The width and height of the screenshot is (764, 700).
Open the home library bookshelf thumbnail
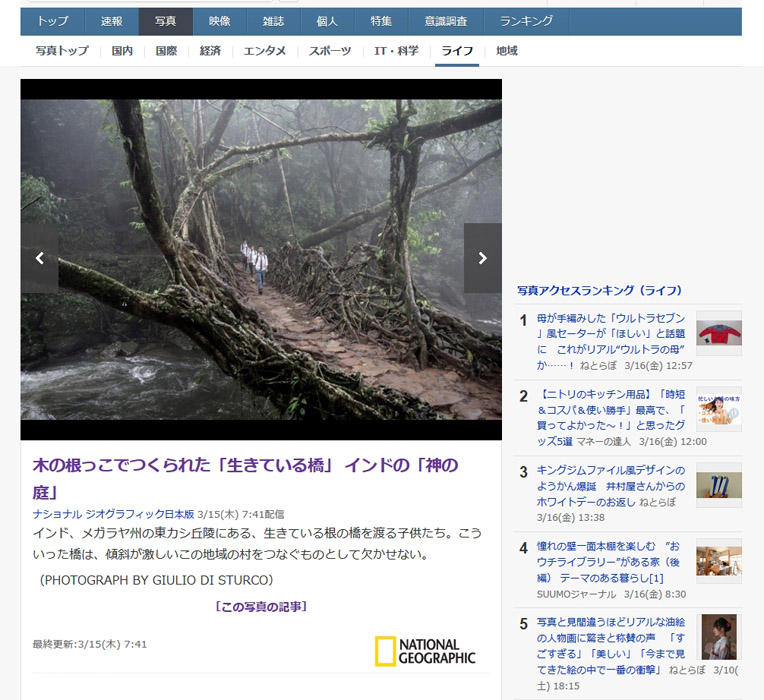718,562
